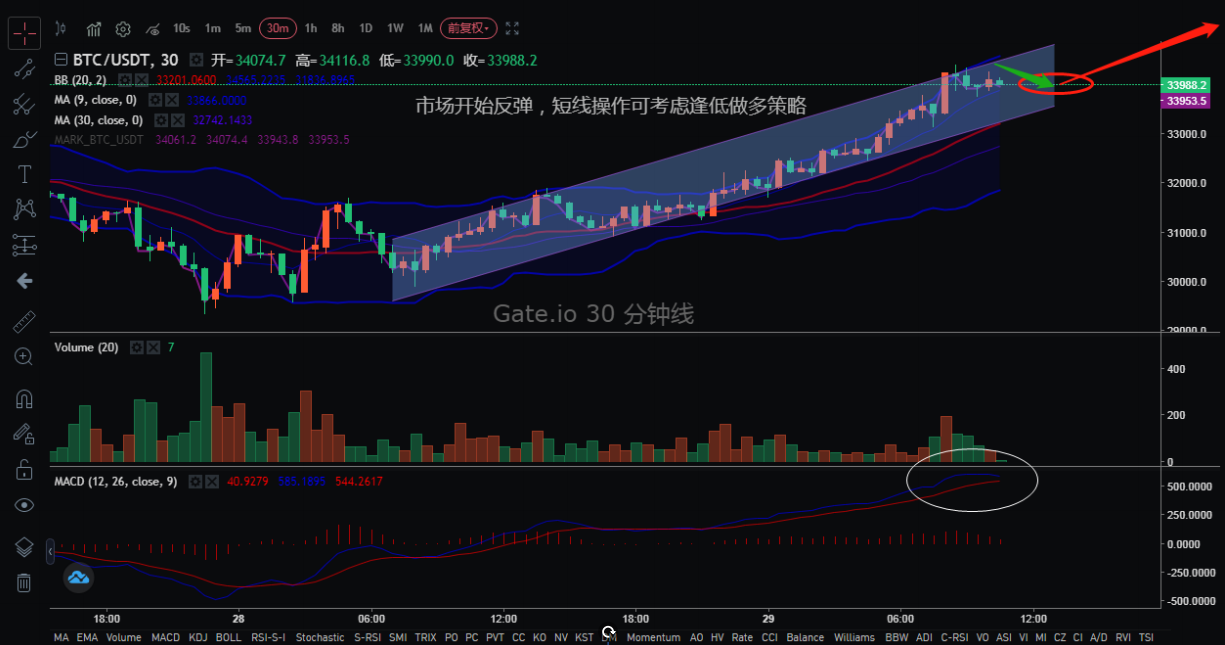Open MA (9, close, 0) settings
Viewport: 1225px width, 645px height.
(x=154, y=100)
